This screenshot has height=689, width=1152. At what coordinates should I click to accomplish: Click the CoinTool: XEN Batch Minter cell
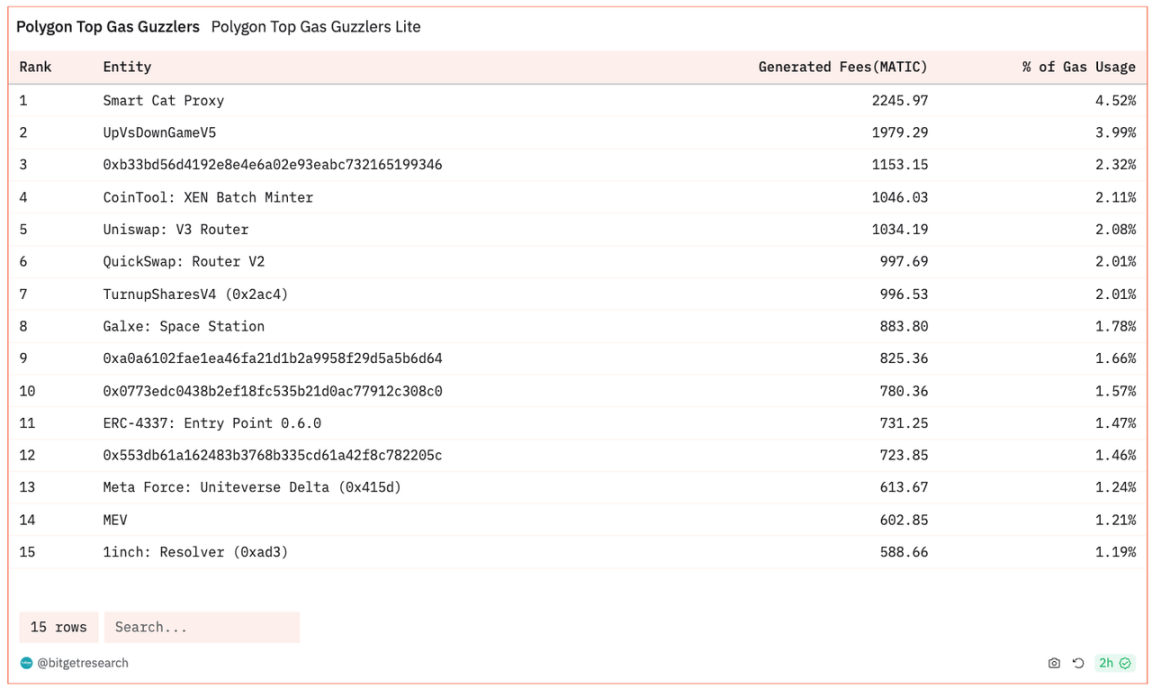[x=208, y=197]
